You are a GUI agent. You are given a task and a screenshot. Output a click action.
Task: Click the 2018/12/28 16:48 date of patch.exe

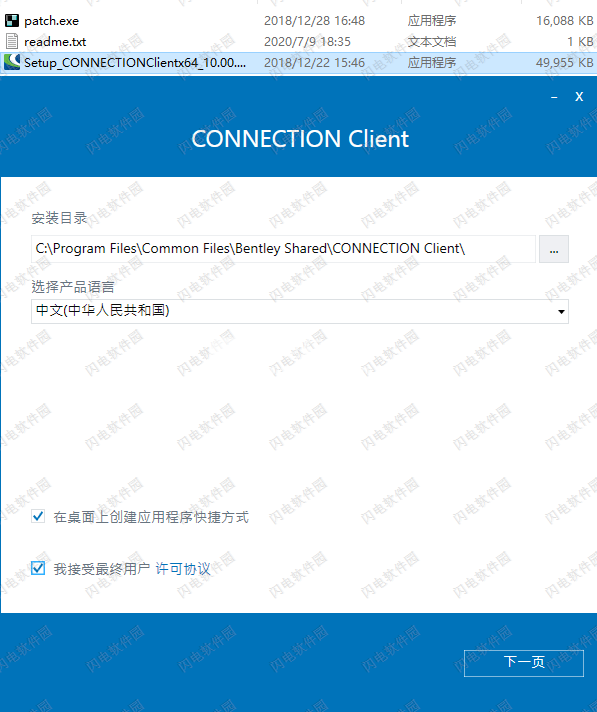314,21
